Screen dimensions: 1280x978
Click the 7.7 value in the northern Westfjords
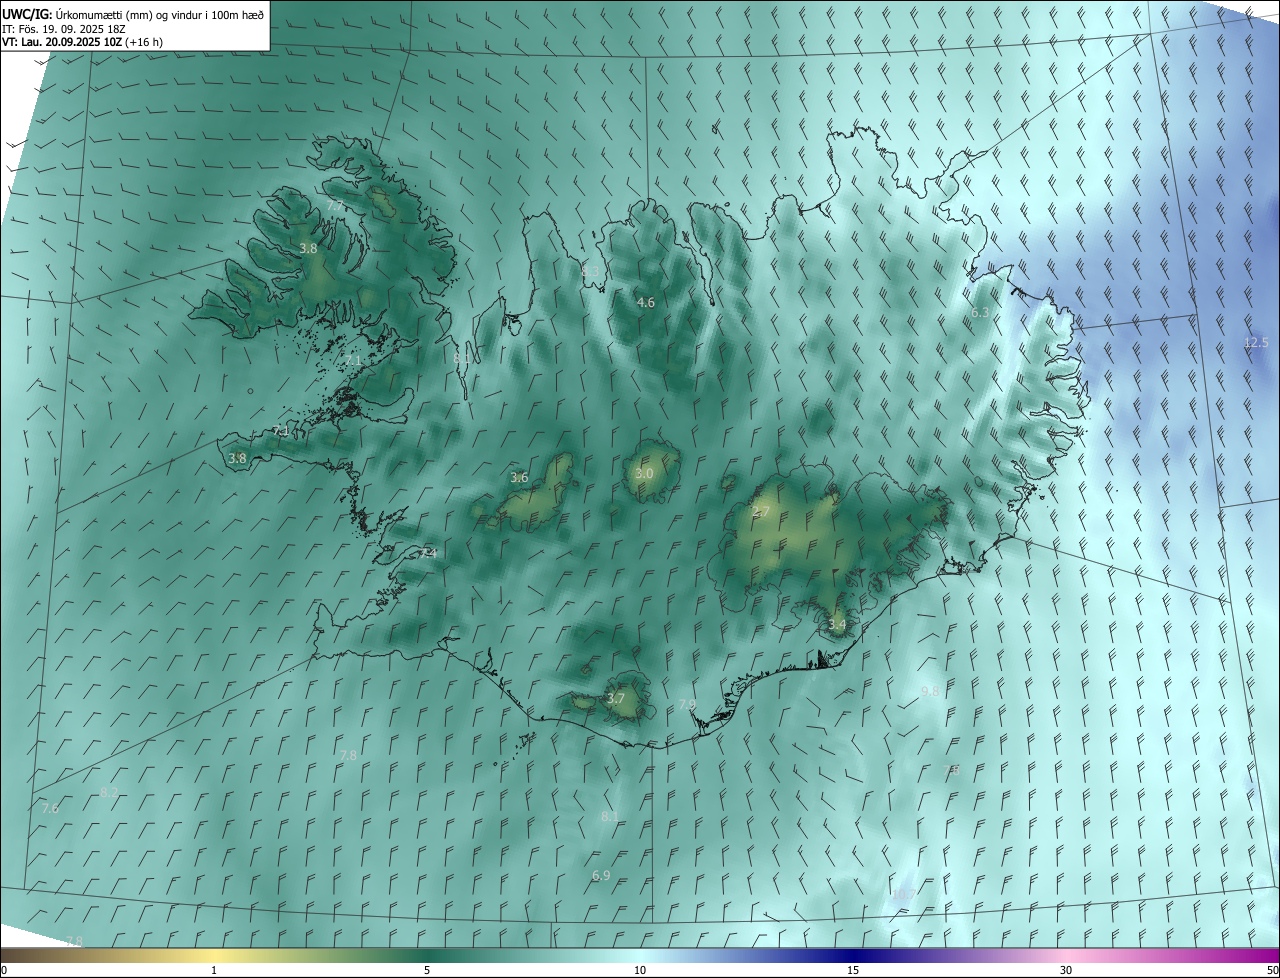click(335, 205)
